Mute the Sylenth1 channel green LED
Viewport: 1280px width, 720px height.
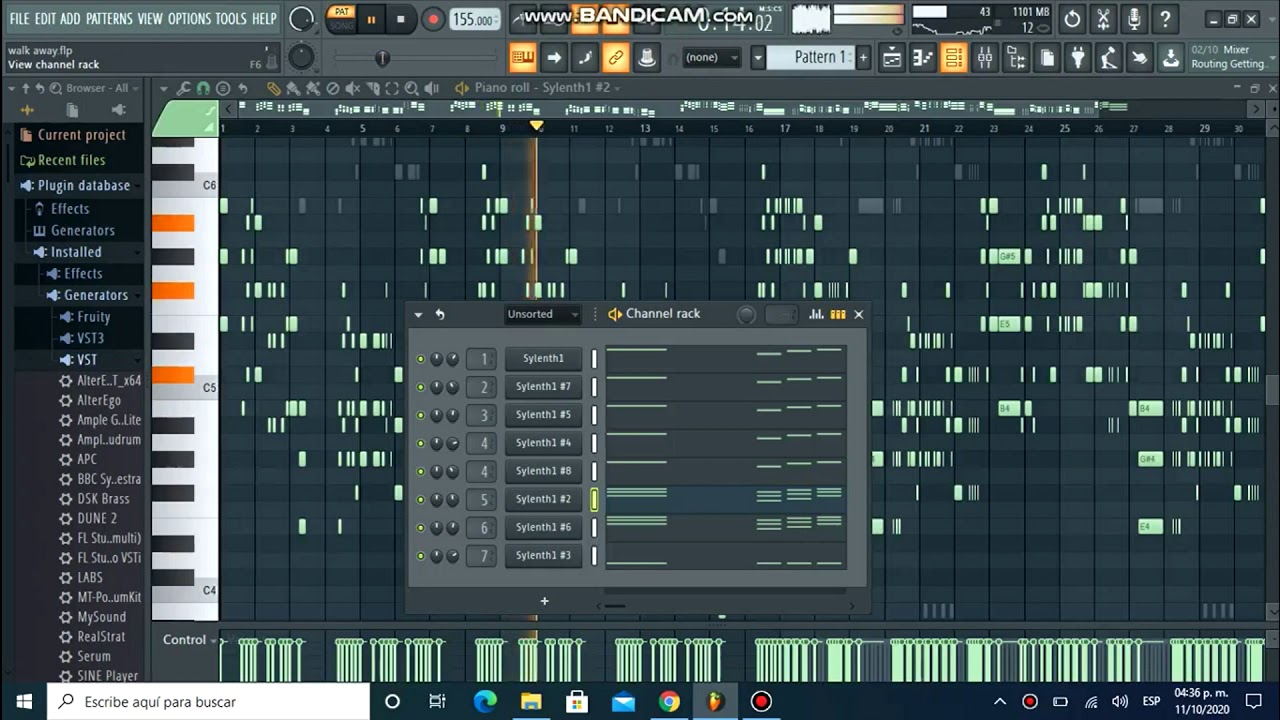(x=420, y=359)
